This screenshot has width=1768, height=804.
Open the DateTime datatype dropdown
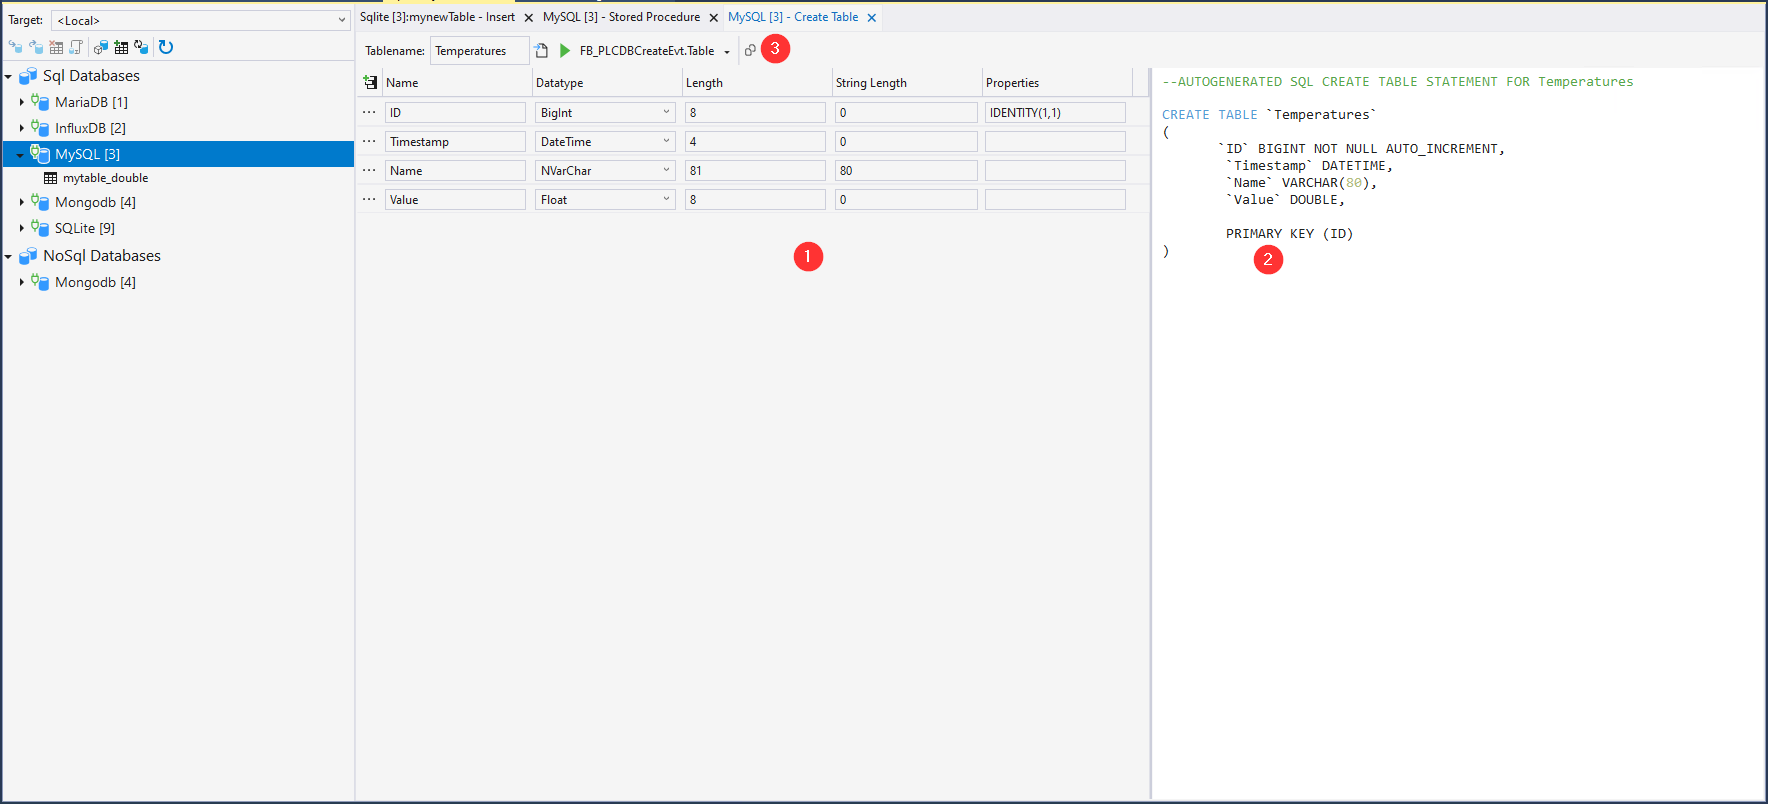click(x=666, y=141)
